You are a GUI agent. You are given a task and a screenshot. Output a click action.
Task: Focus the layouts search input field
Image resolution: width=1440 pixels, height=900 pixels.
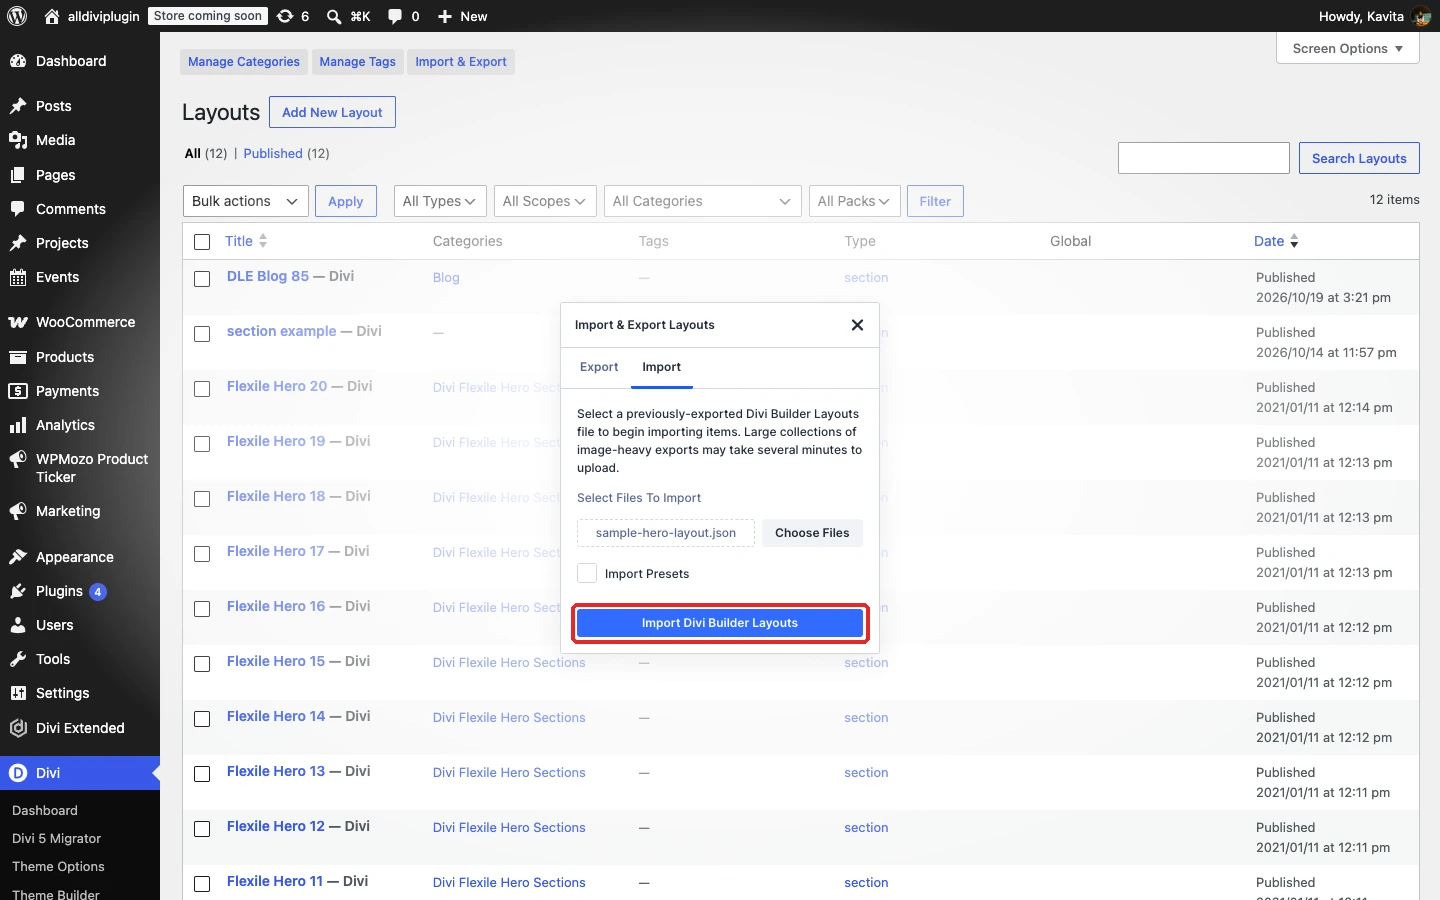(1204, 158)
